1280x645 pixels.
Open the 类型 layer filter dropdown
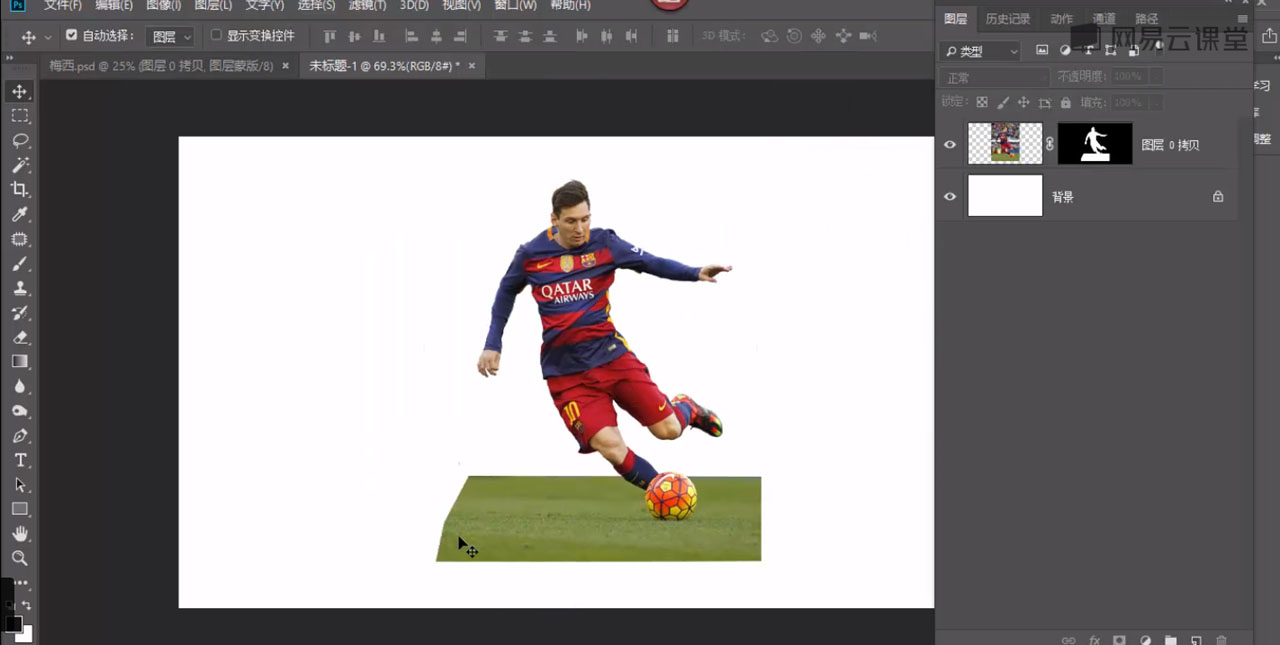click(980, 51)
